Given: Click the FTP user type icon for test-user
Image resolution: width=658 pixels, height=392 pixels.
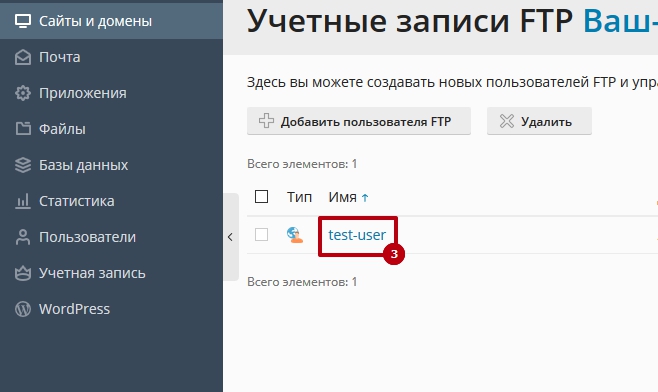Looking at the screenshot, I should click(x=295, y=235).
